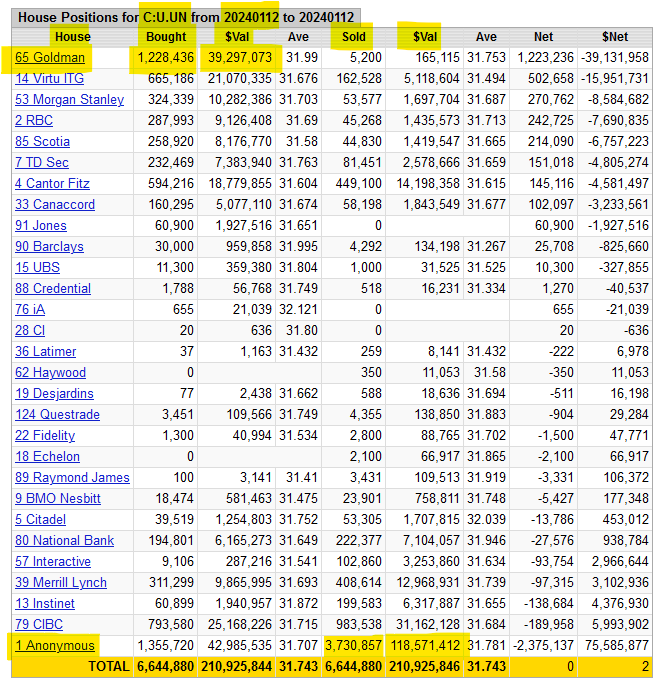
Task: Select Anonymous $Net 75,585,877
Action: coord(617,645)
